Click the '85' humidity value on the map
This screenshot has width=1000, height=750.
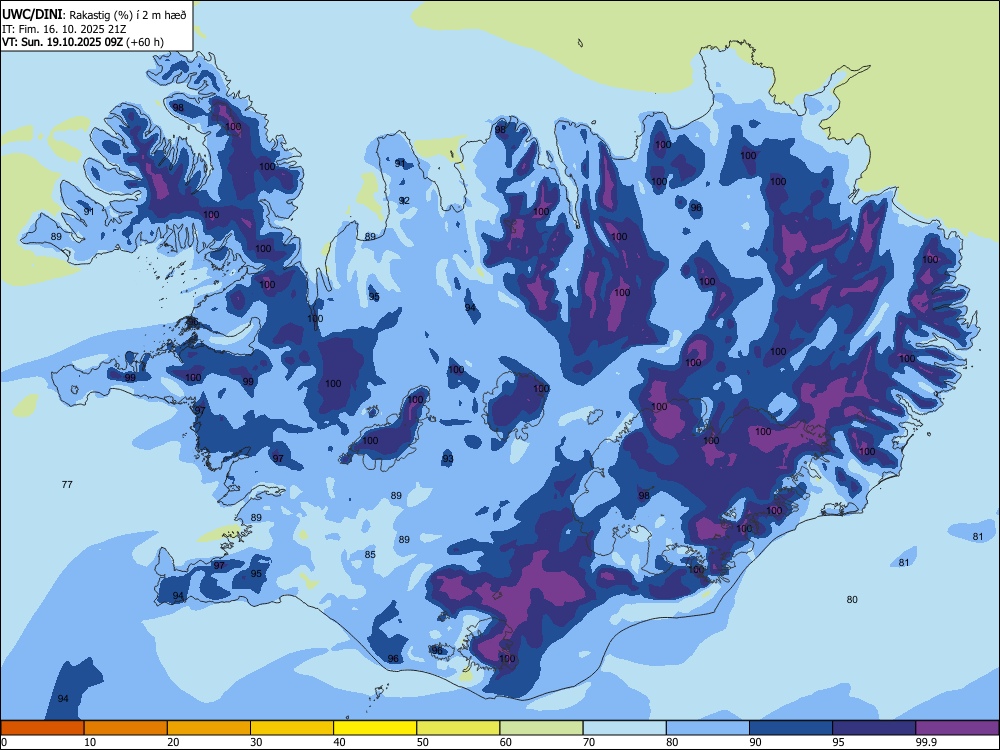pyautogui.click(x=370, y=555)
